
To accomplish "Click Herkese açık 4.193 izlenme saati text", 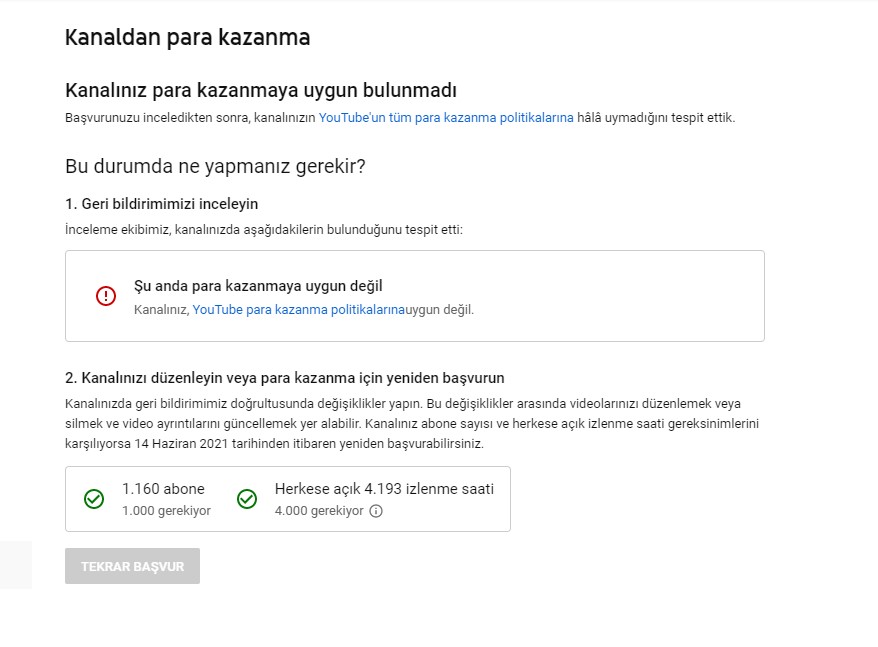I will pyautogui.click(x=384, y=489).
